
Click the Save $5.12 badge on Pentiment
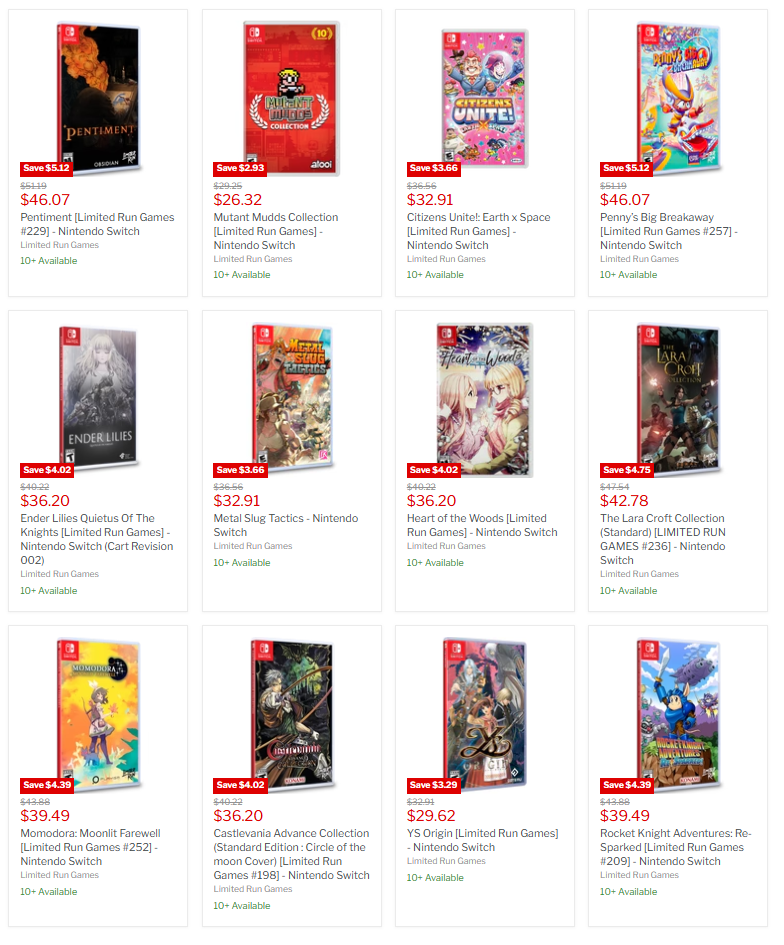pos(46,168)
